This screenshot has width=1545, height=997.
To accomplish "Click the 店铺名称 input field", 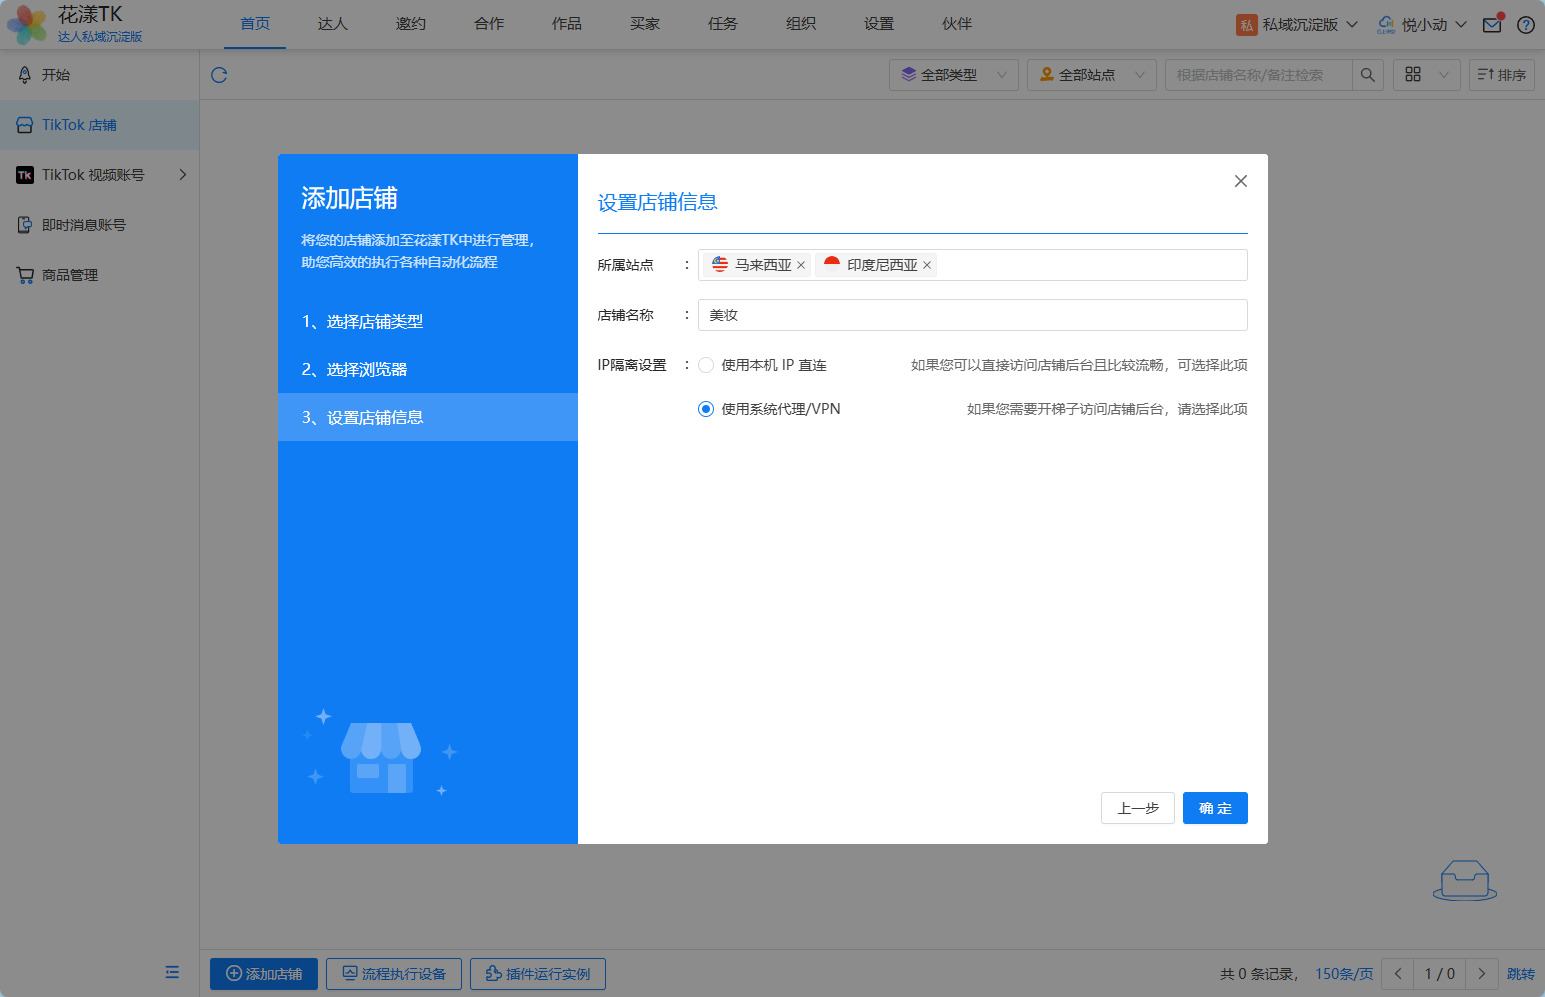I will (972, 315).
